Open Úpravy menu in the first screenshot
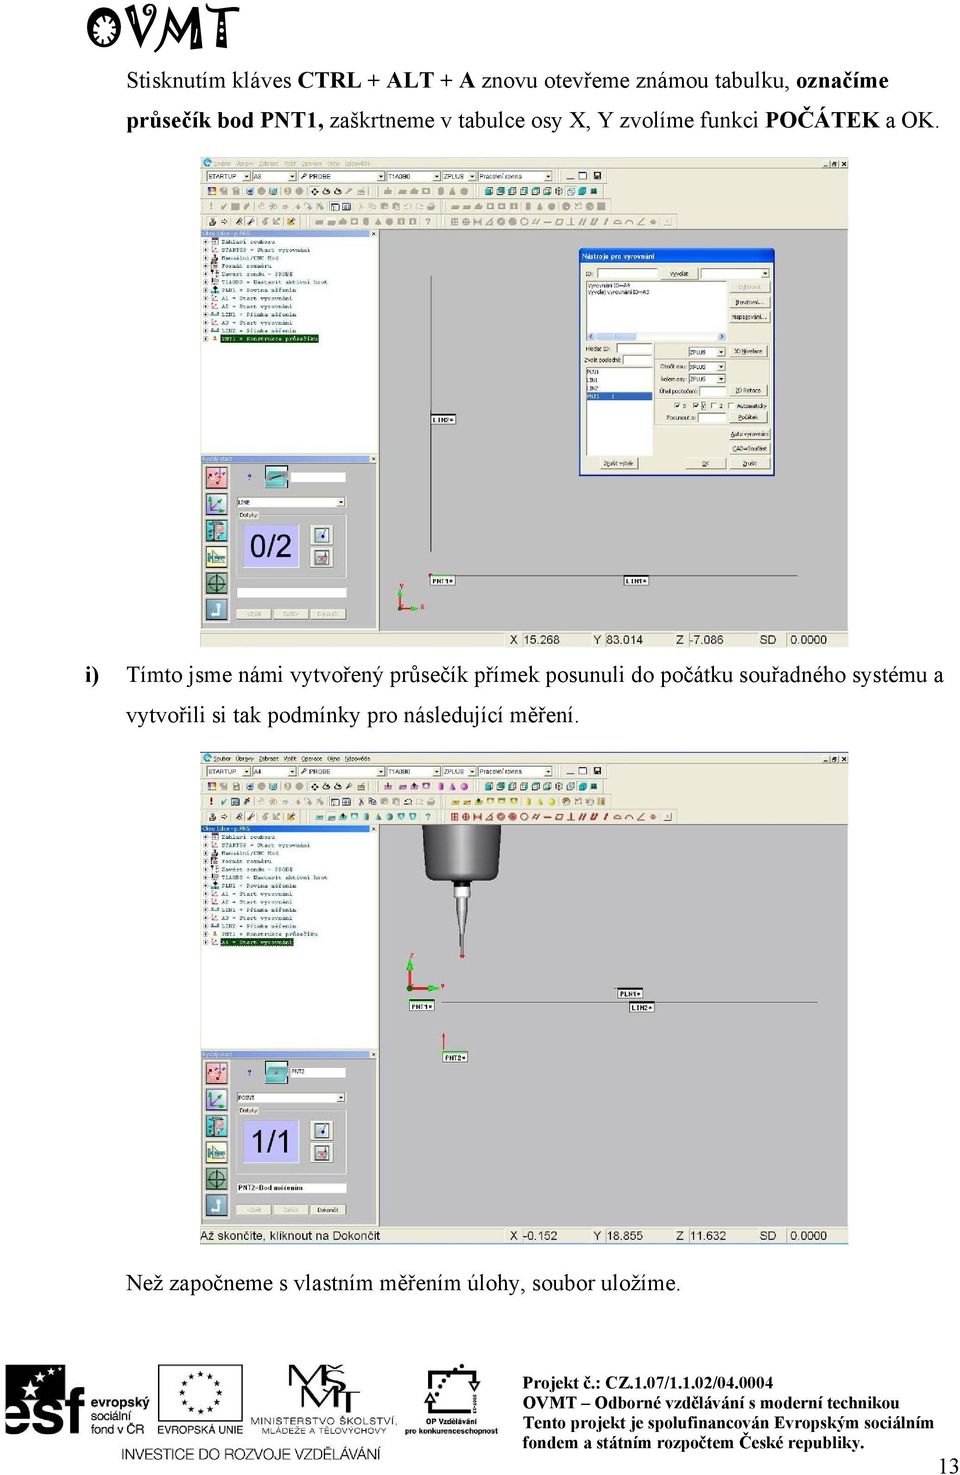The height and width of the screenshot is (1475, 960). [x=245, y=163]
